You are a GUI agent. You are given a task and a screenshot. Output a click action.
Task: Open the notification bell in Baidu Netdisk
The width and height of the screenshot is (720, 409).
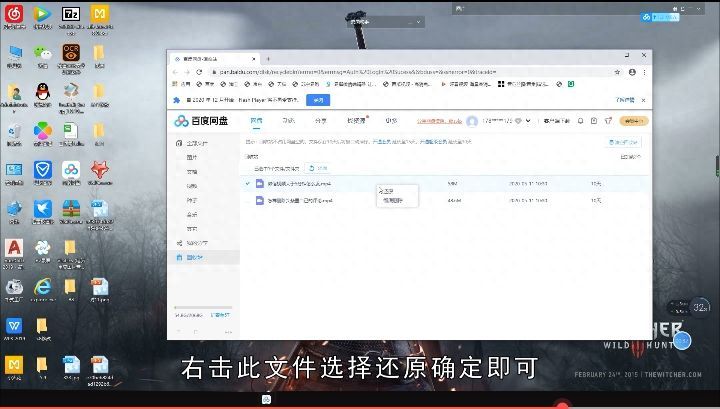(580, 121)
